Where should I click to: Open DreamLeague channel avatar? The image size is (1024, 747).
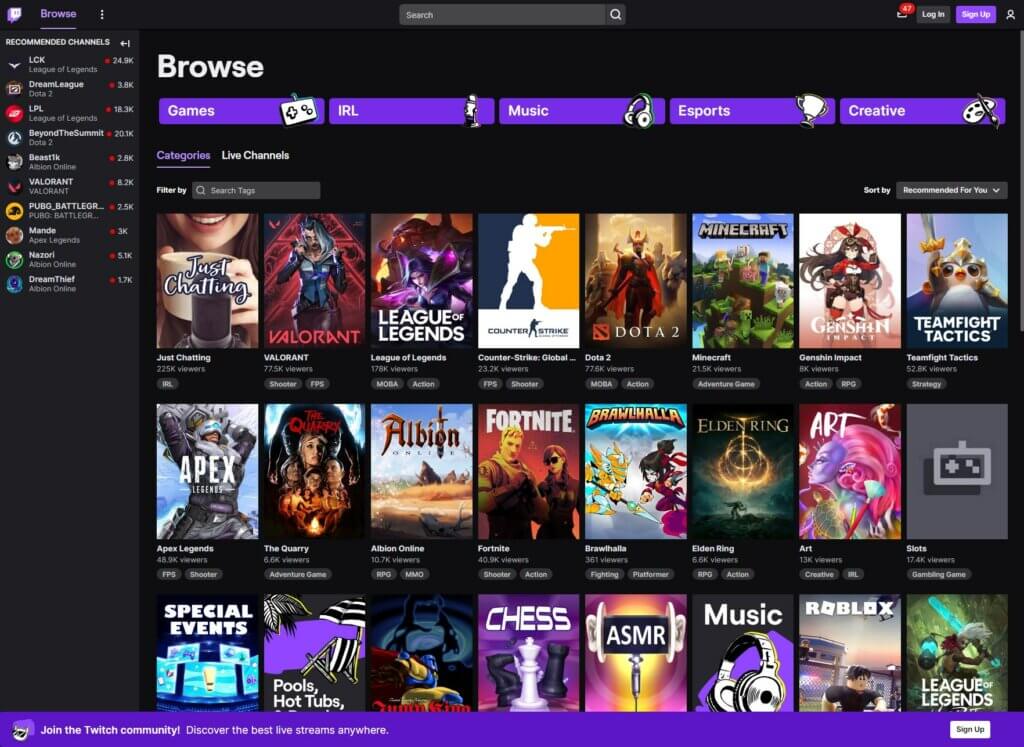pos(14,89)
